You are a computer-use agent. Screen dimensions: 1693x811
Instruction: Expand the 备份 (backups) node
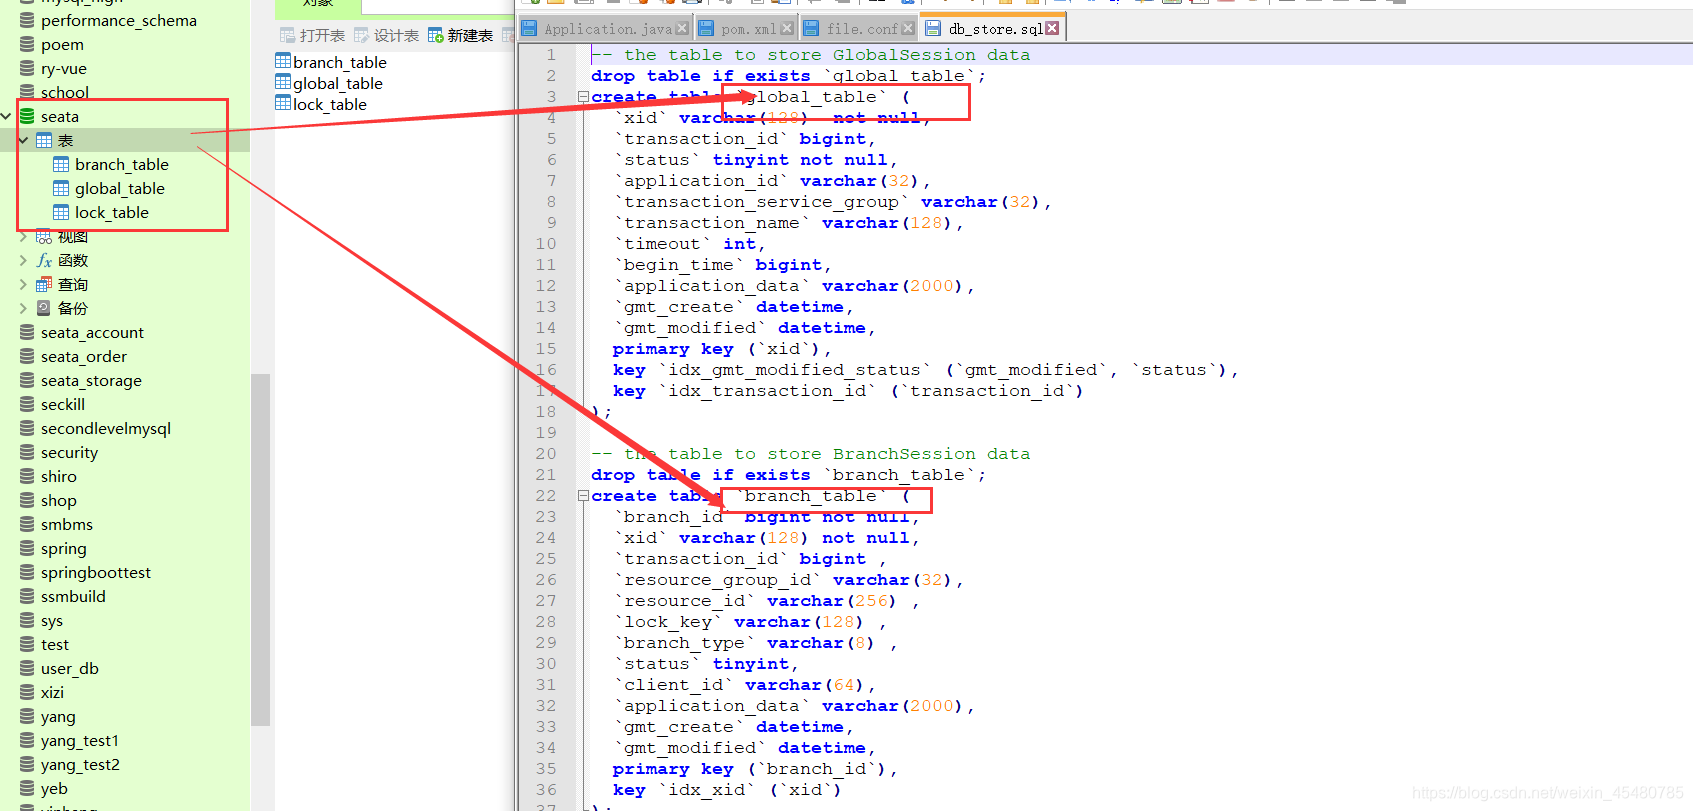click(x=23, y=309)
